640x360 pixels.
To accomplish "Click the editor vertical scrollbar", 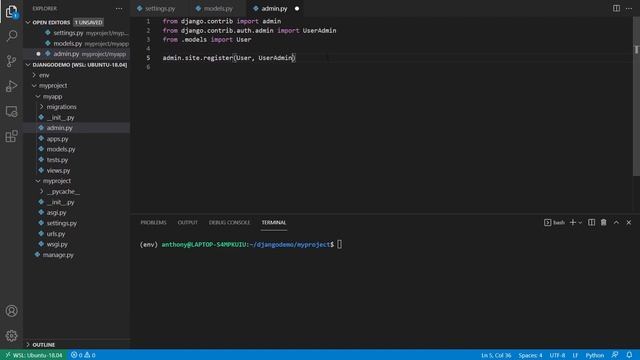I will 636,96.
